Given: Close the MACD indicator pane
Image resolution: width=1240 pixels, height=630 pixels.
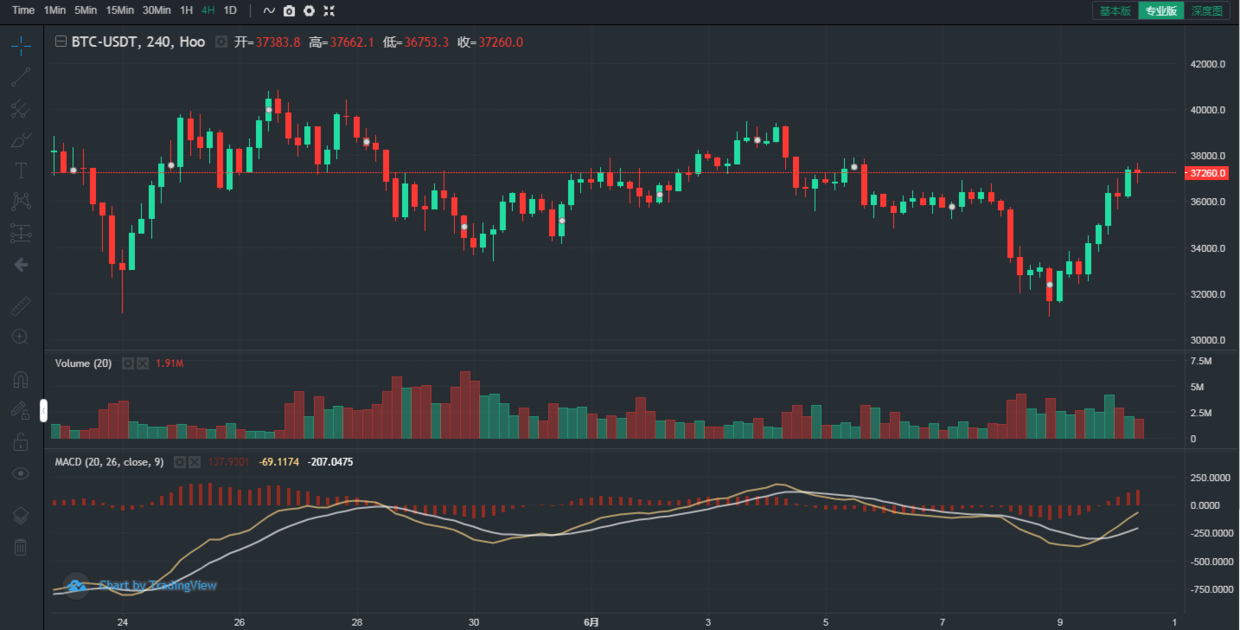Looking at the screenshot, I should [x=197, y=462].
